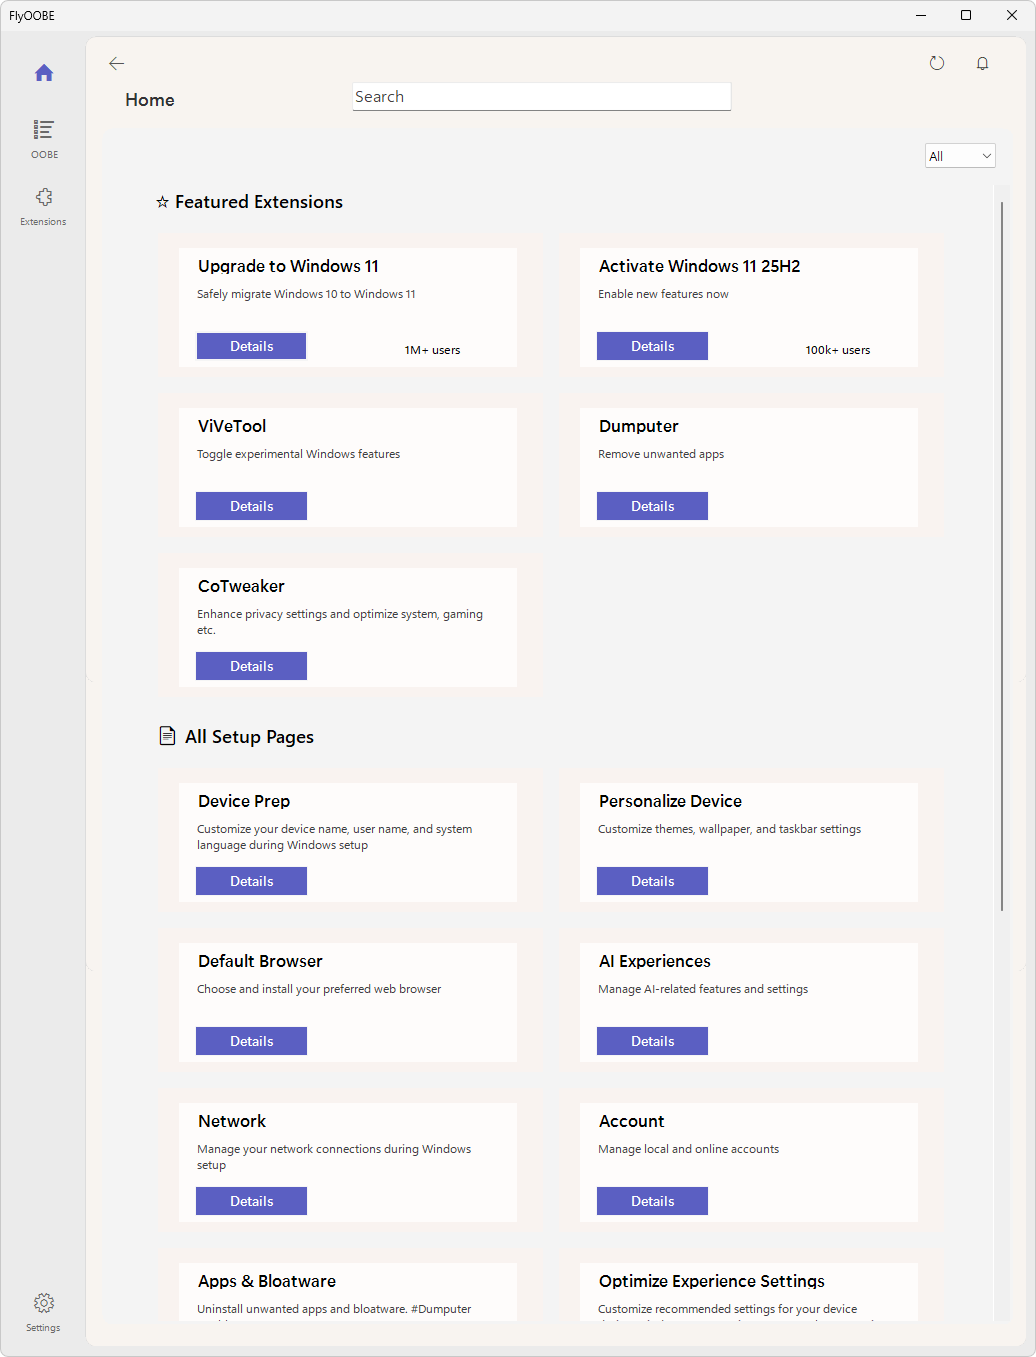Viewport: 1036px width, 1357px height.
Task: Open Details for Upgrade to Windows 11
Action: click(251, 346)
